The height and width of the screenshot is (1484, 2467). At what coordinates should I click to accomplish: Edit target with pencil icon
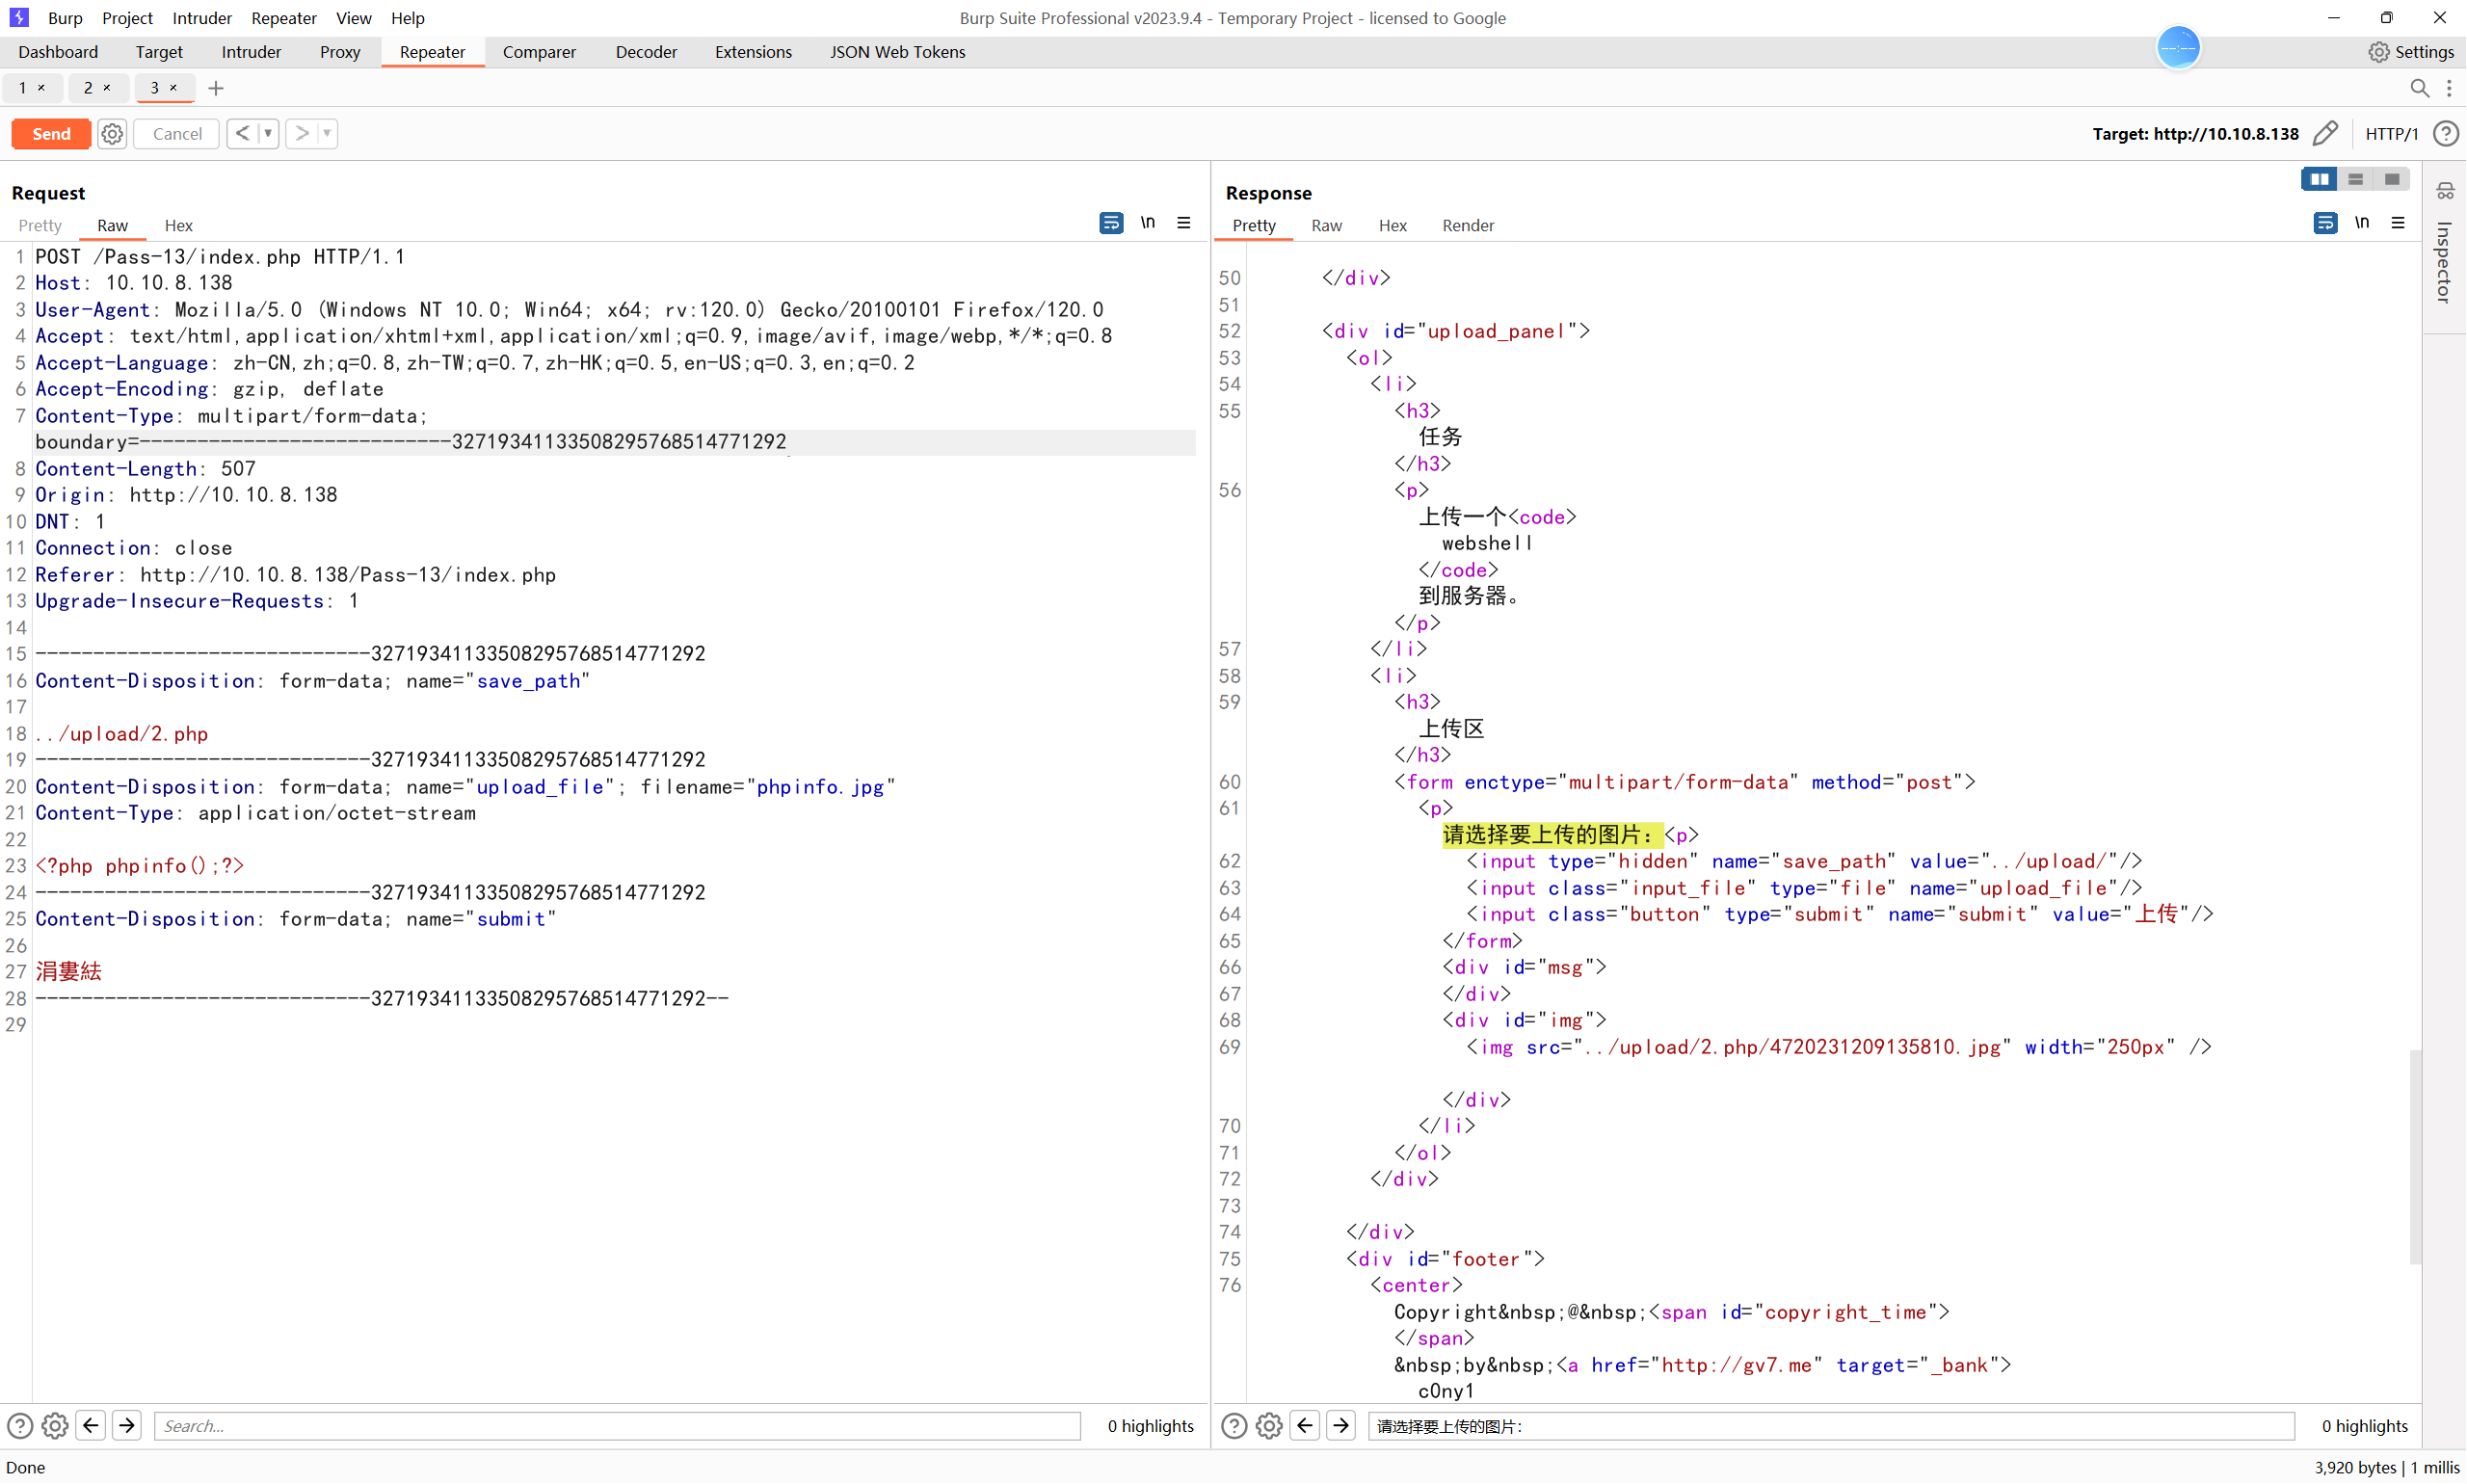coord(2326,134)
